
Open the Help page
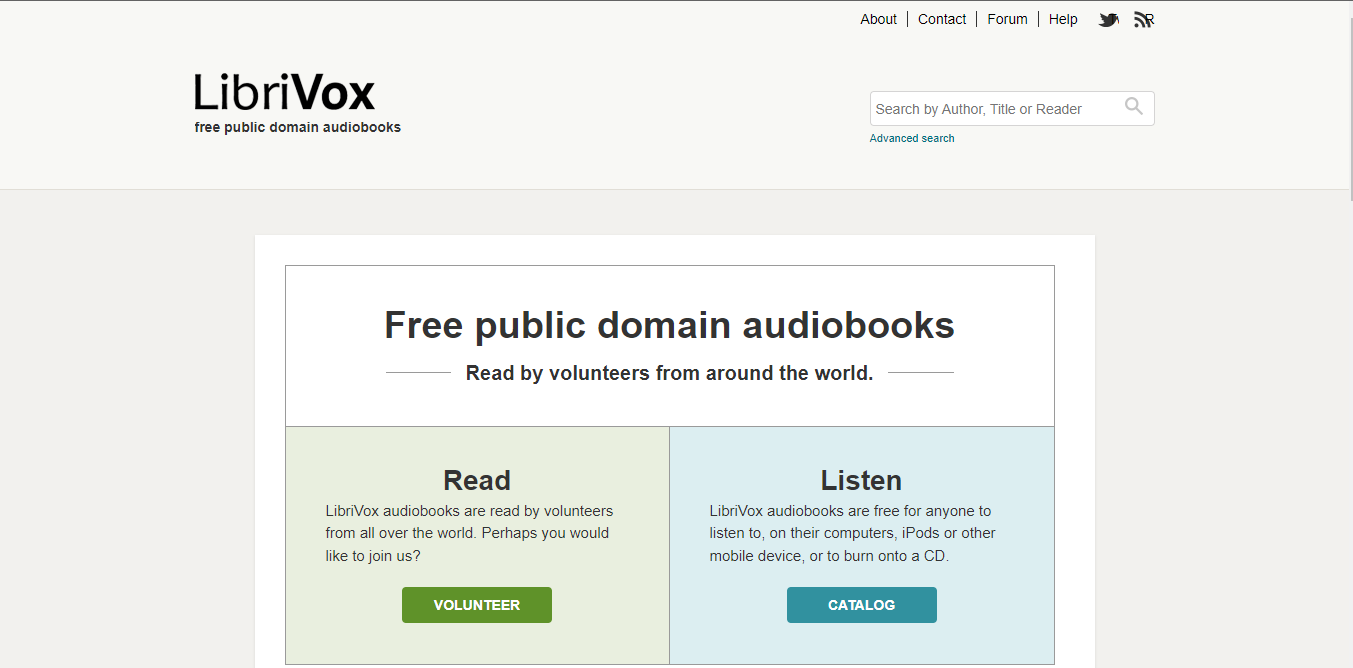[x=1063, y=19]
